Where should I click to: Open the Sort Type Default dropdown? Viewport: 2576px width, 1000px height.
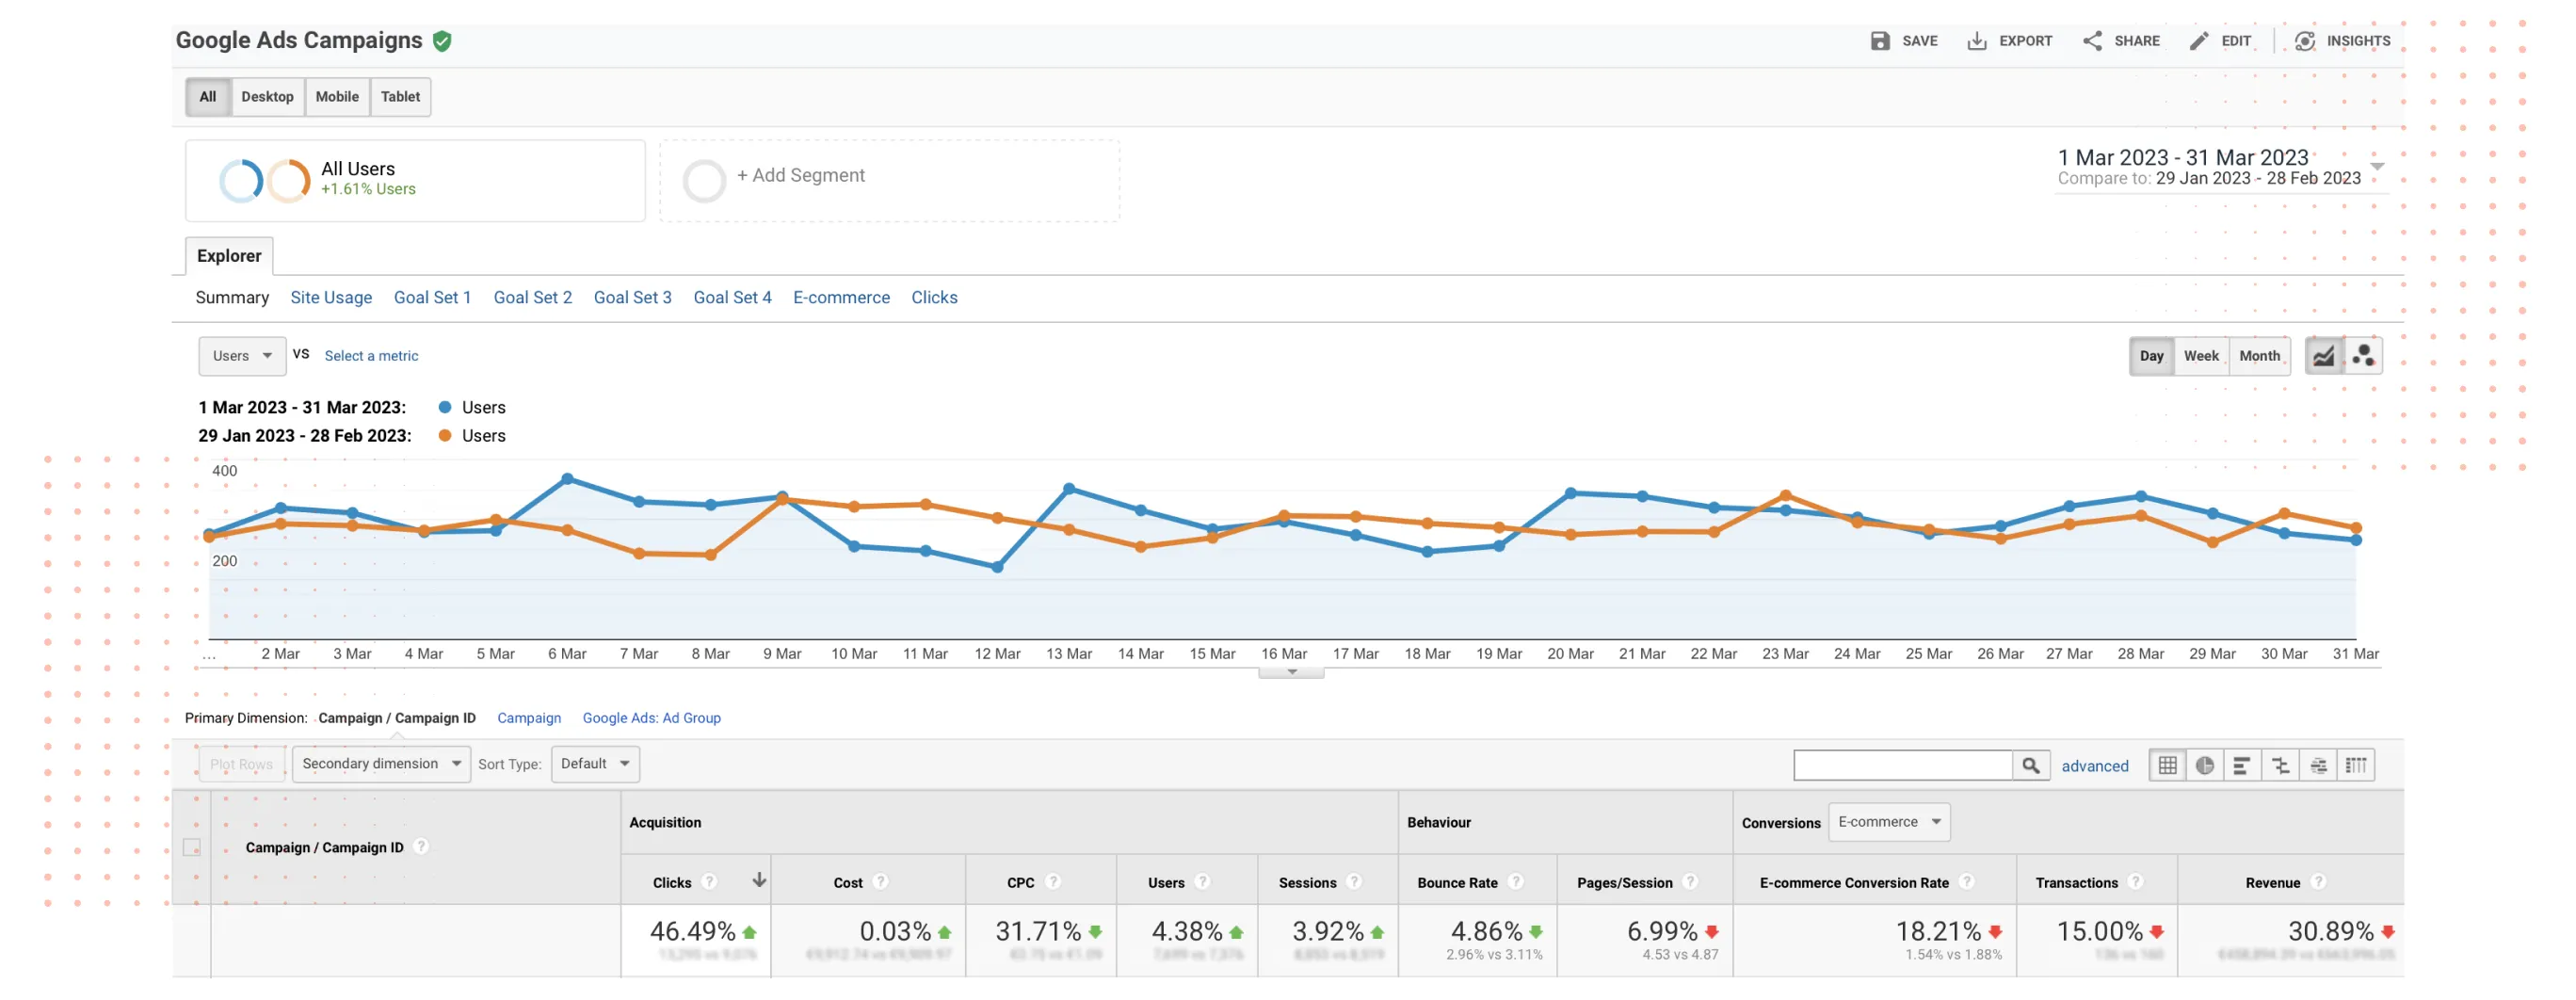[x=595, y=764]
